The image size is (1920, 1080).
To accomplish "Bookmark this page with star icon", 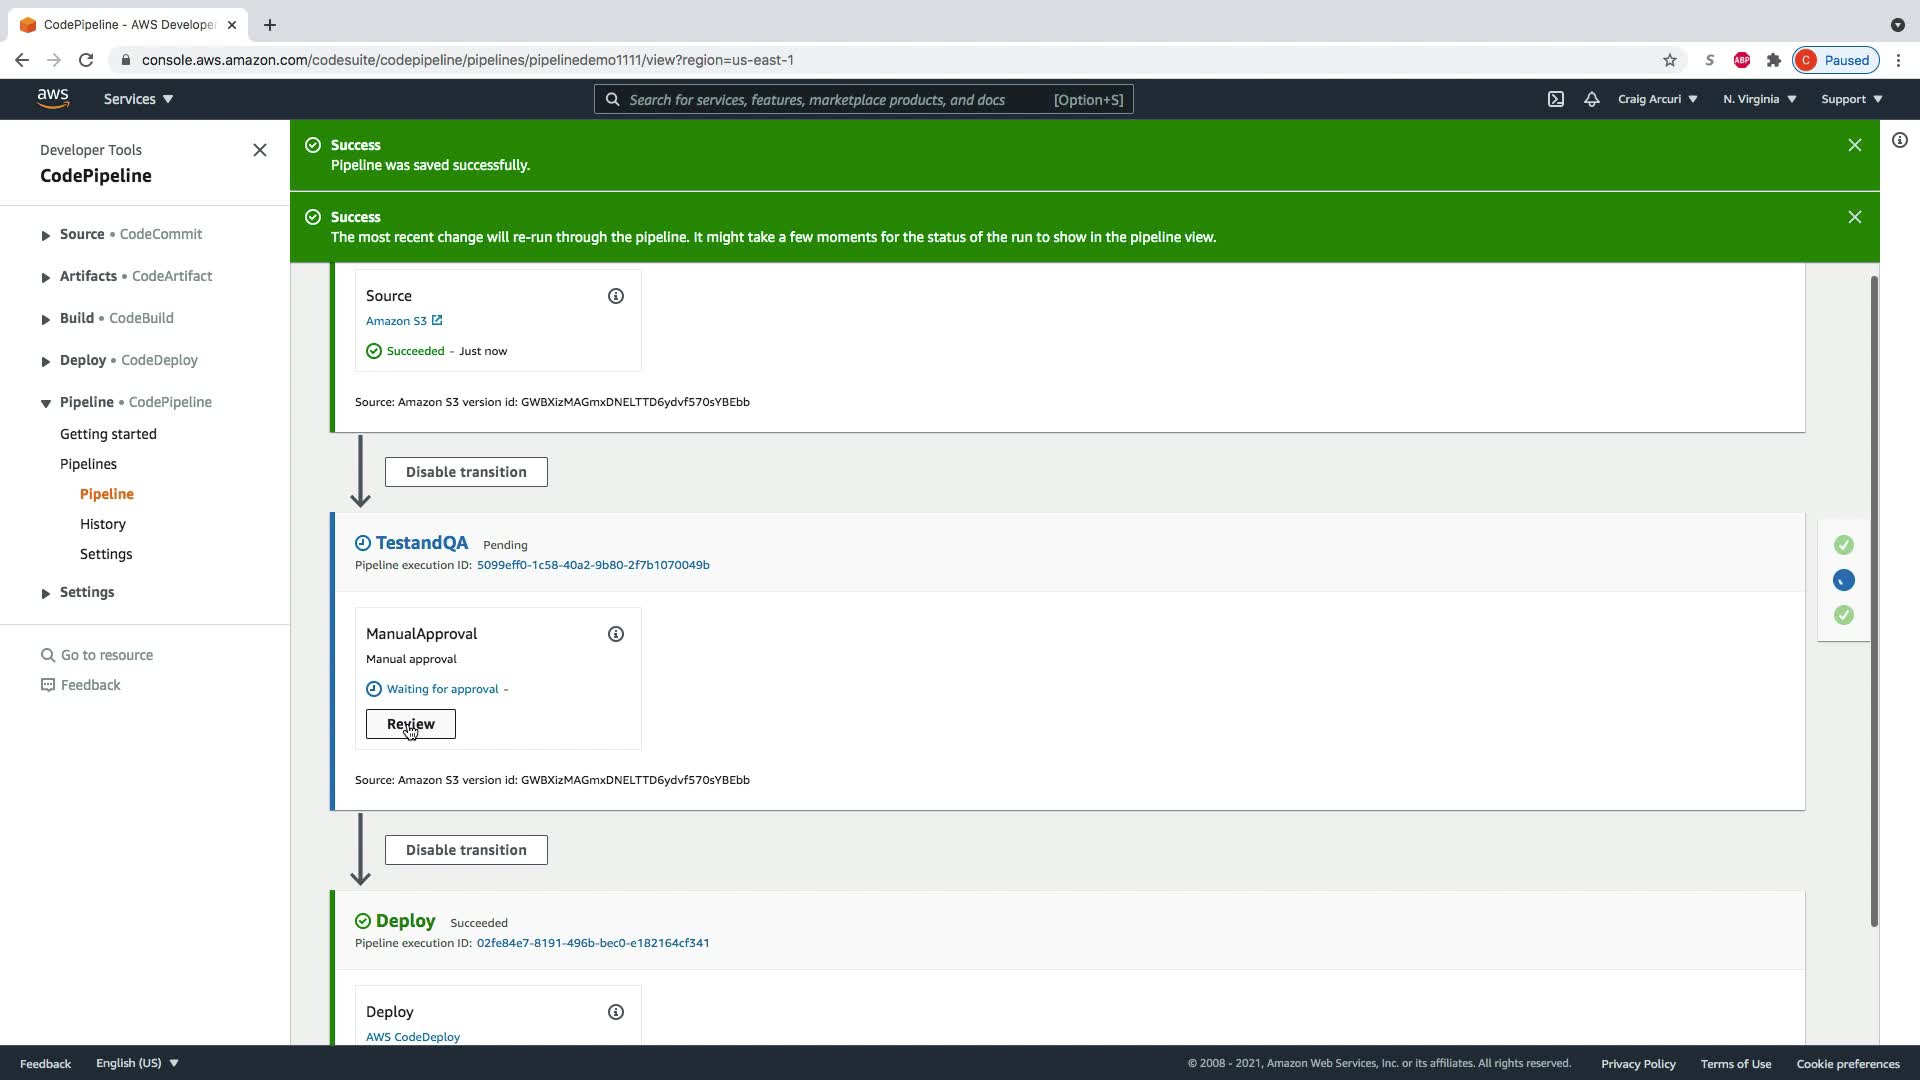I will click(1670, 60).
